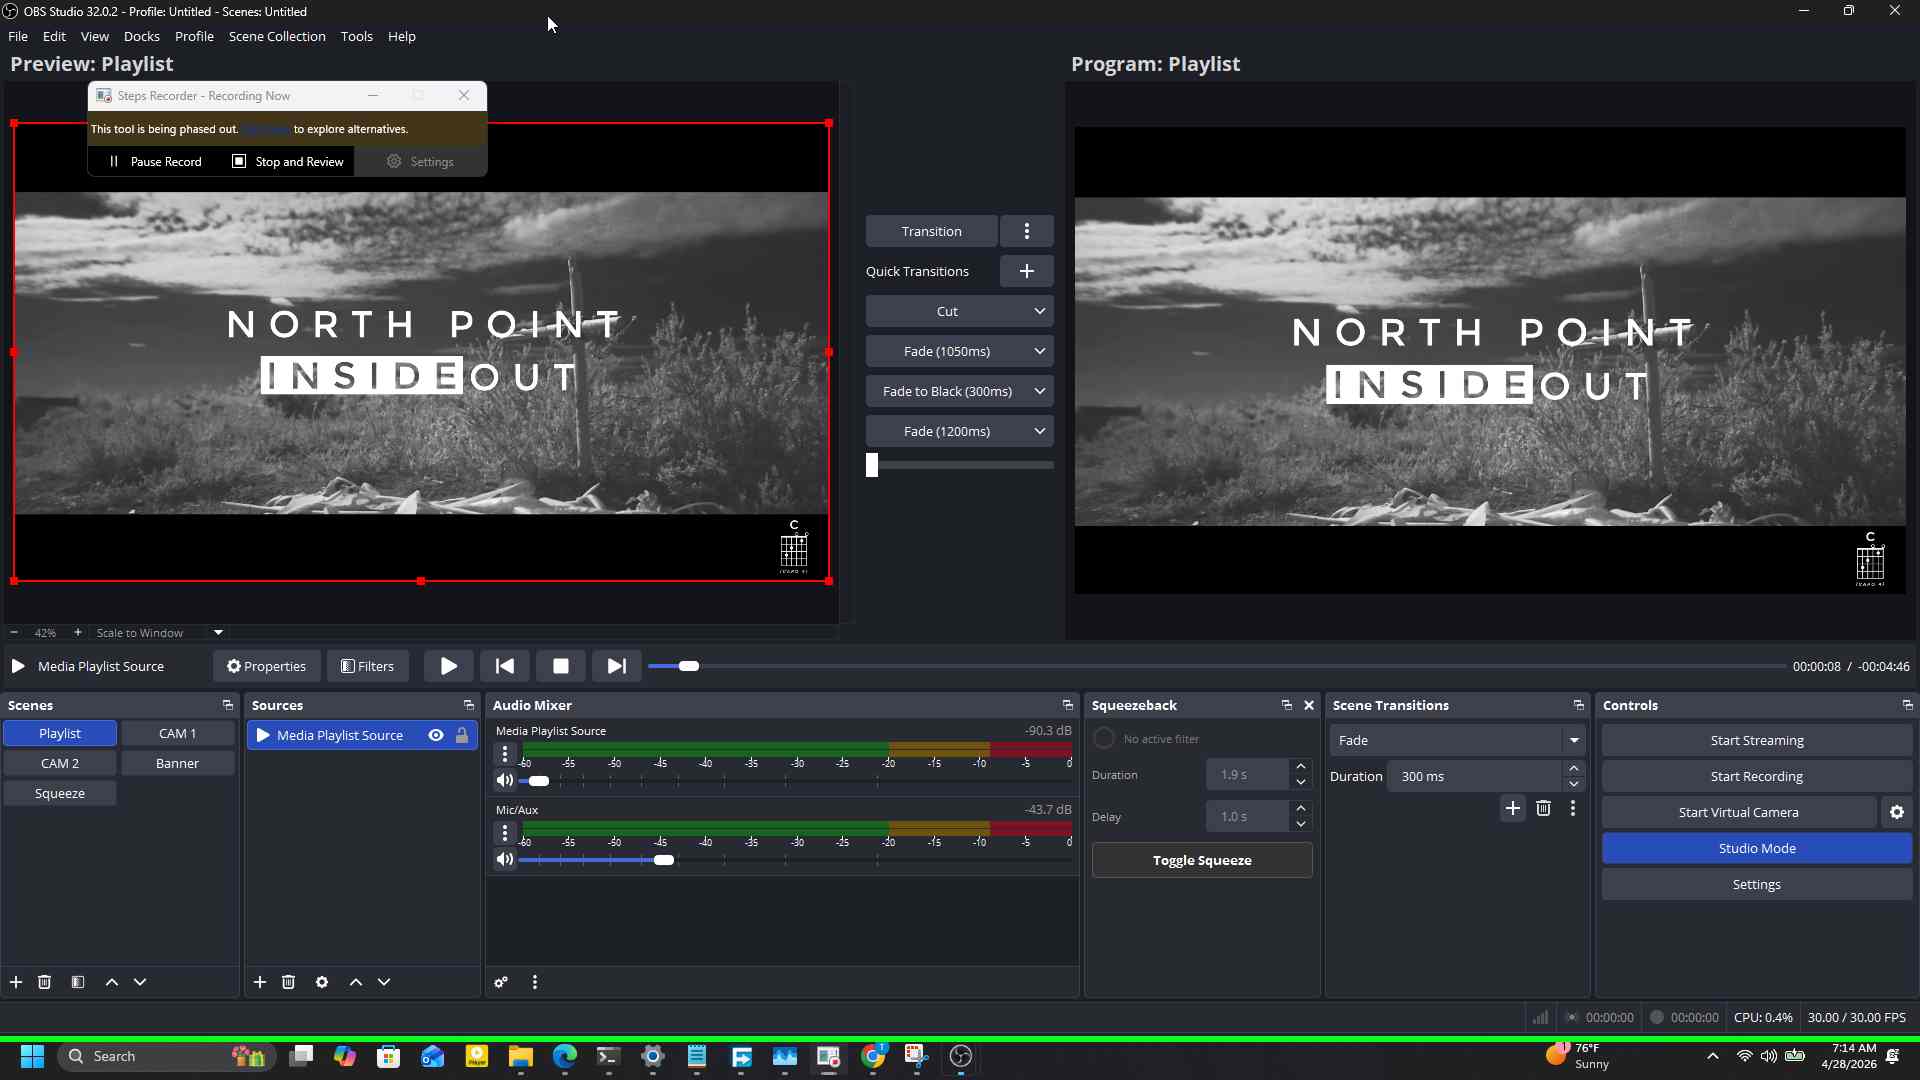Open the Help menu
1920x1080 pixels.
click(x=402, y=36)
